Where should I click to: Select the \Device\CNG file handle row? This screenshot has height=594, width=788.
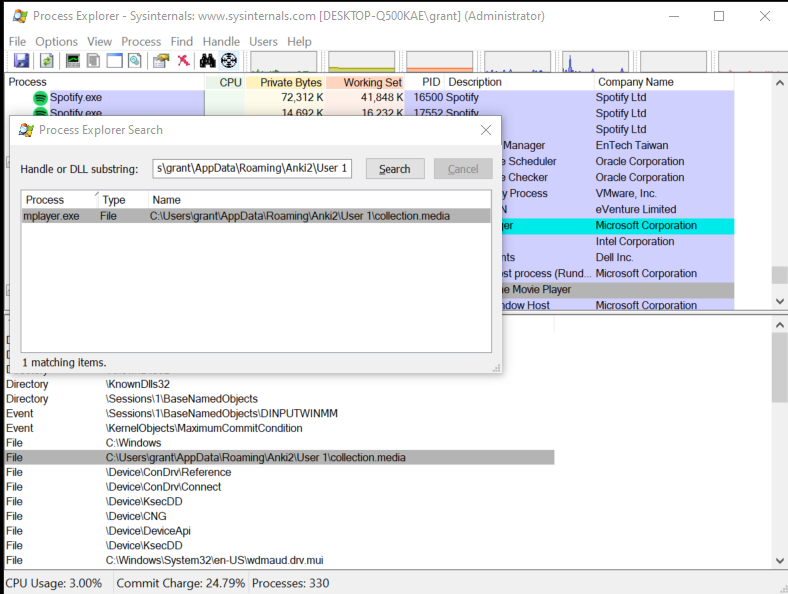click(280, 516)
